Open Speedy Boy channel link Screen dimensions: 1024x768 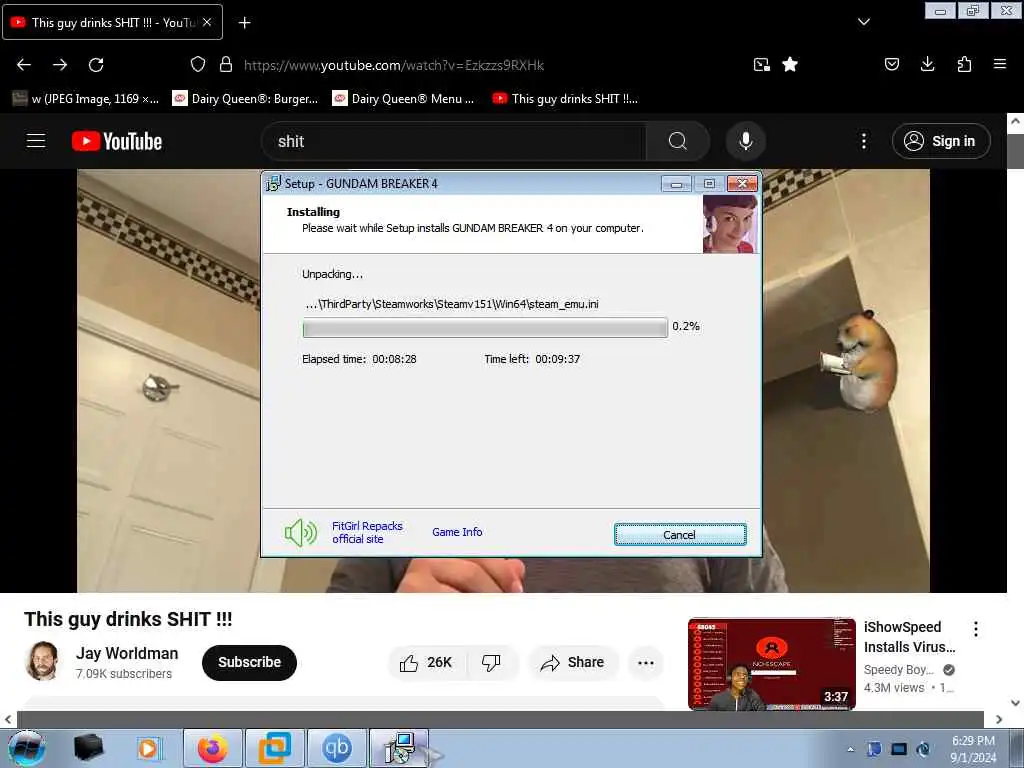tap(899, 670)
